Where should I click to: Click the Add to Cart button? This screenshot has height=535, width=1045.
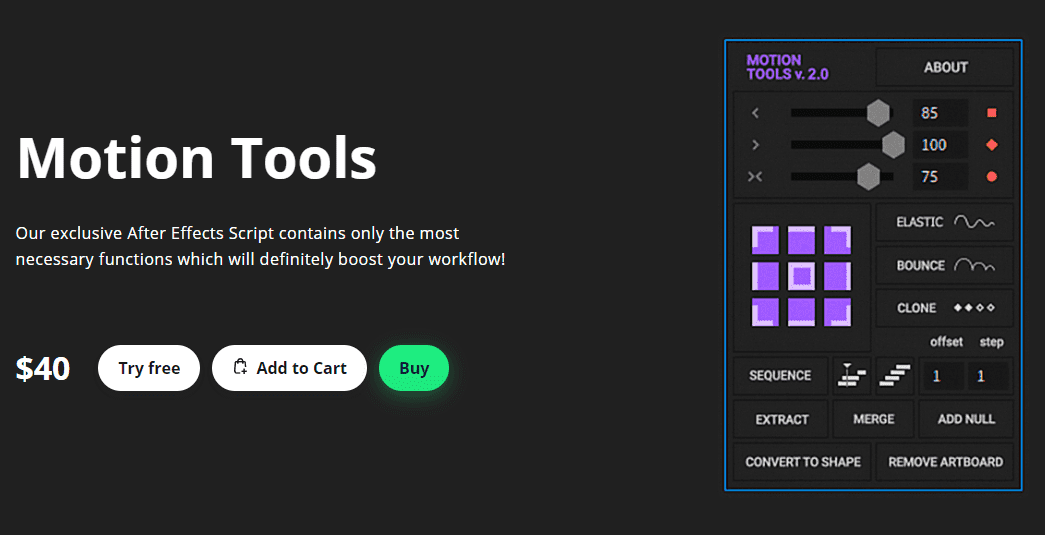tap(289, 368)
